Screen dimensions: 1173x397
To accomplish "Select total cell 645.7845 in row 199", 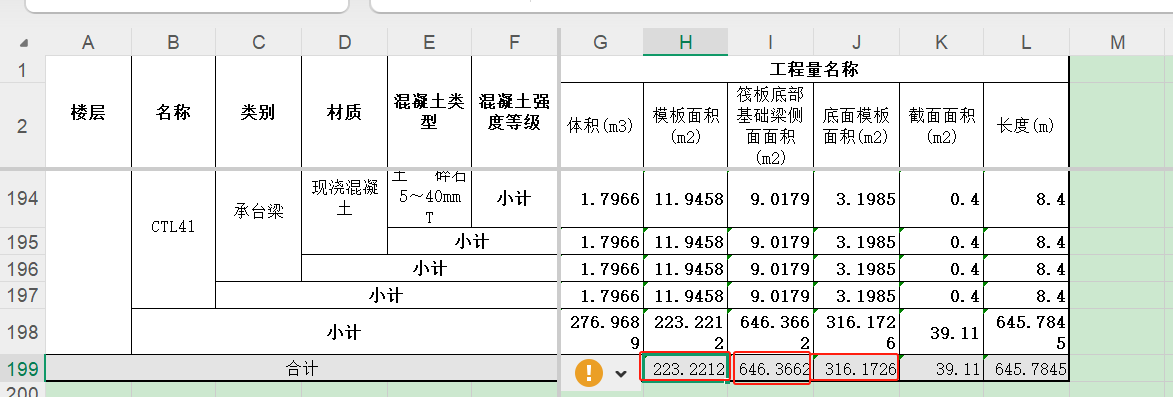I will click(1026, 369).
